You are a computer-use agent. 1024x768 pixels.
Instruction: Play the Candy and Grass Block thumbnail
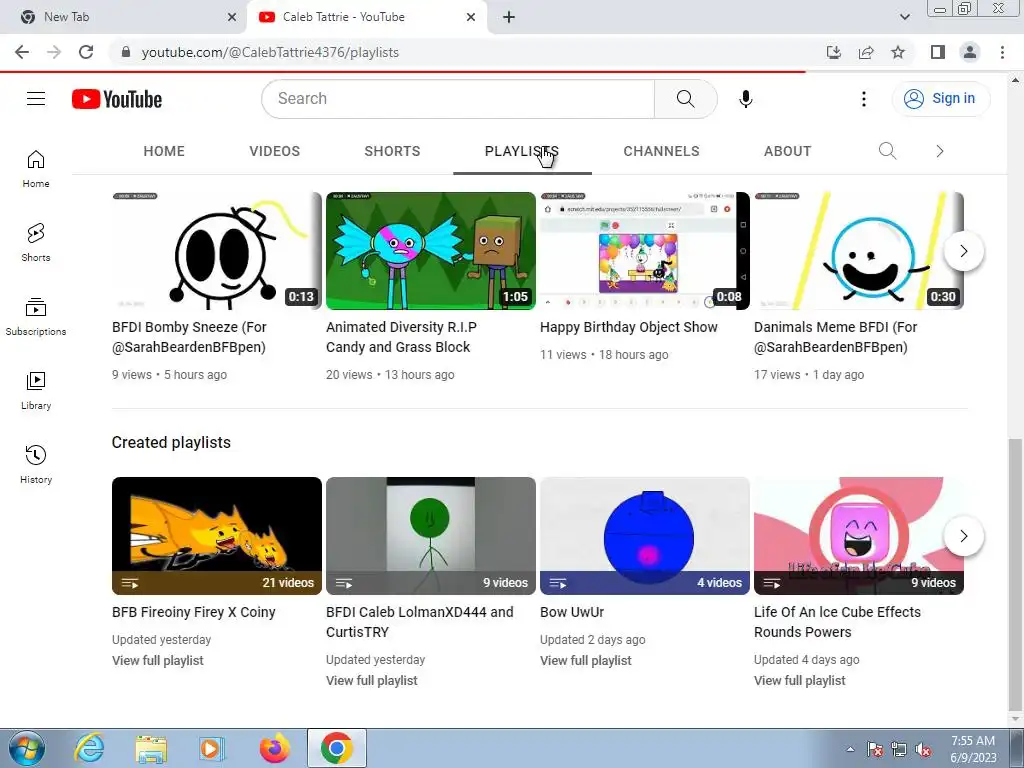point(430,251)
